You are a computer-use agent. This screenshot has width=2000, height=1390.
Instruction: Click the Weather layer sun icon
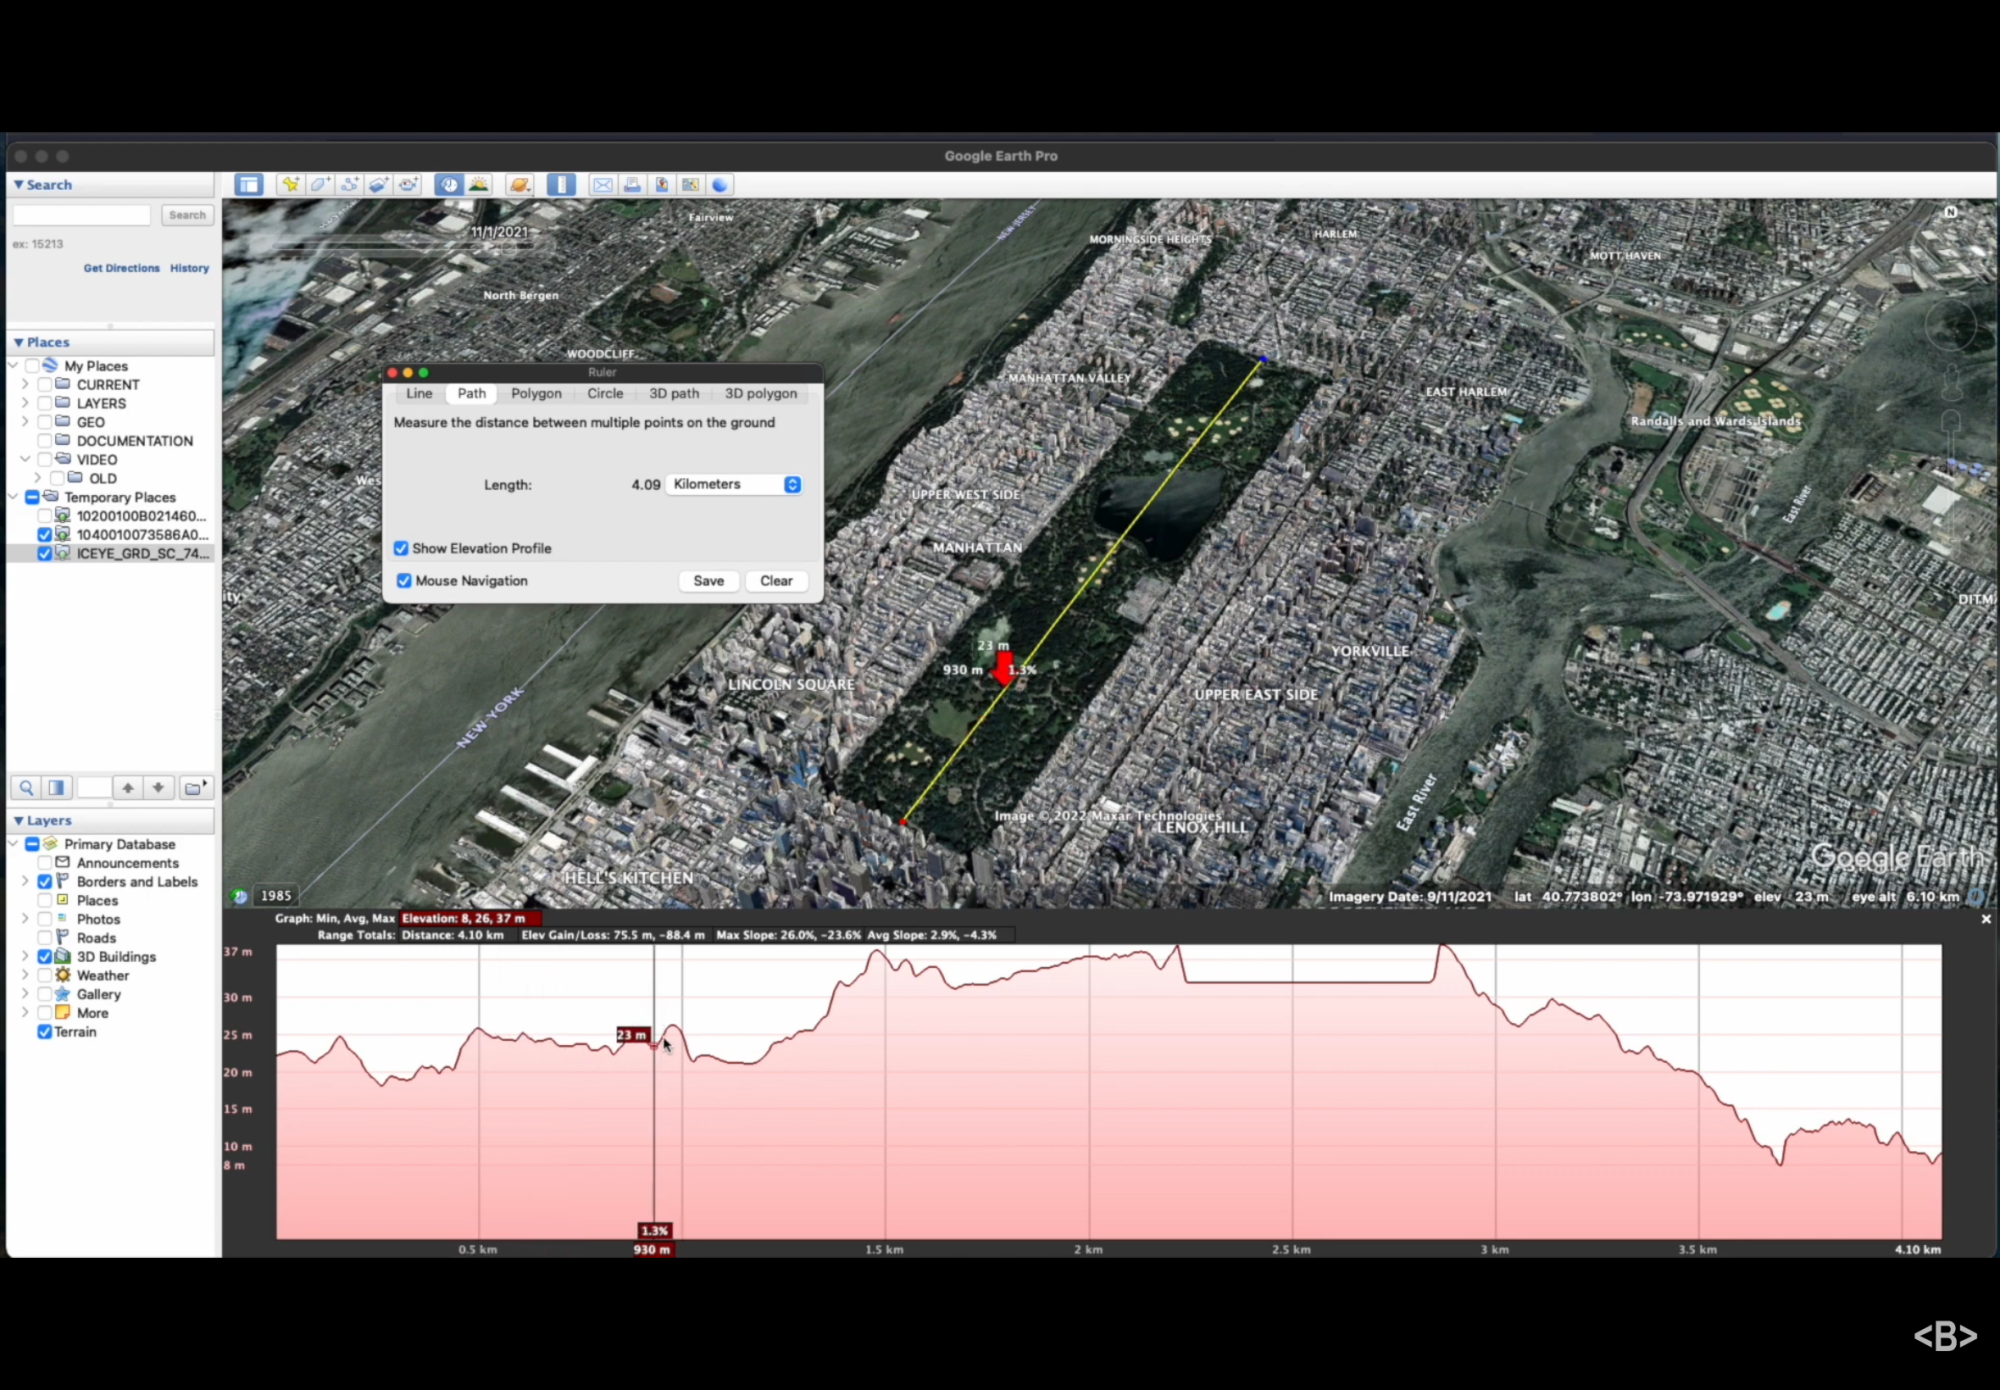tap(62, 975)
